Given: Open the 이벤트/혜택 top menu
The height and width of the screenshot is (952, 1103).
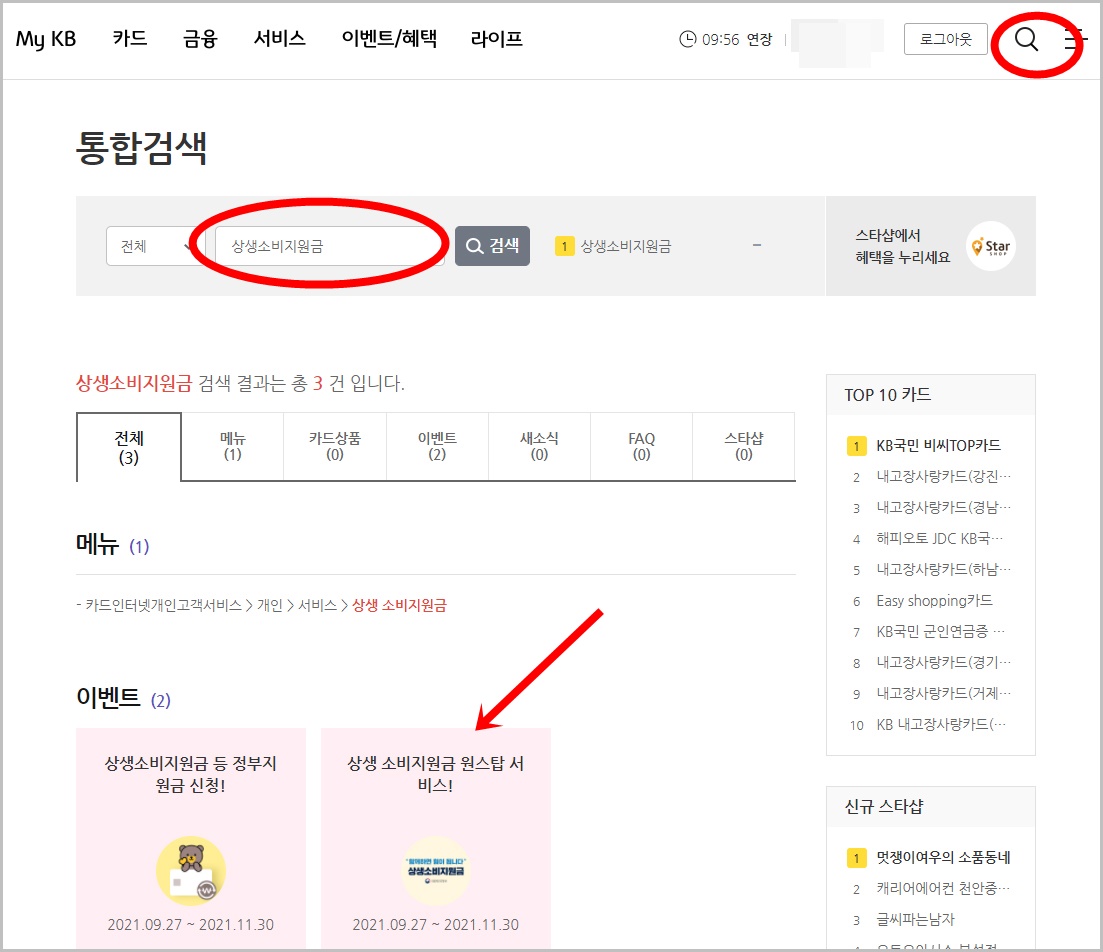Looking at the screenshot, I should 389,38.
